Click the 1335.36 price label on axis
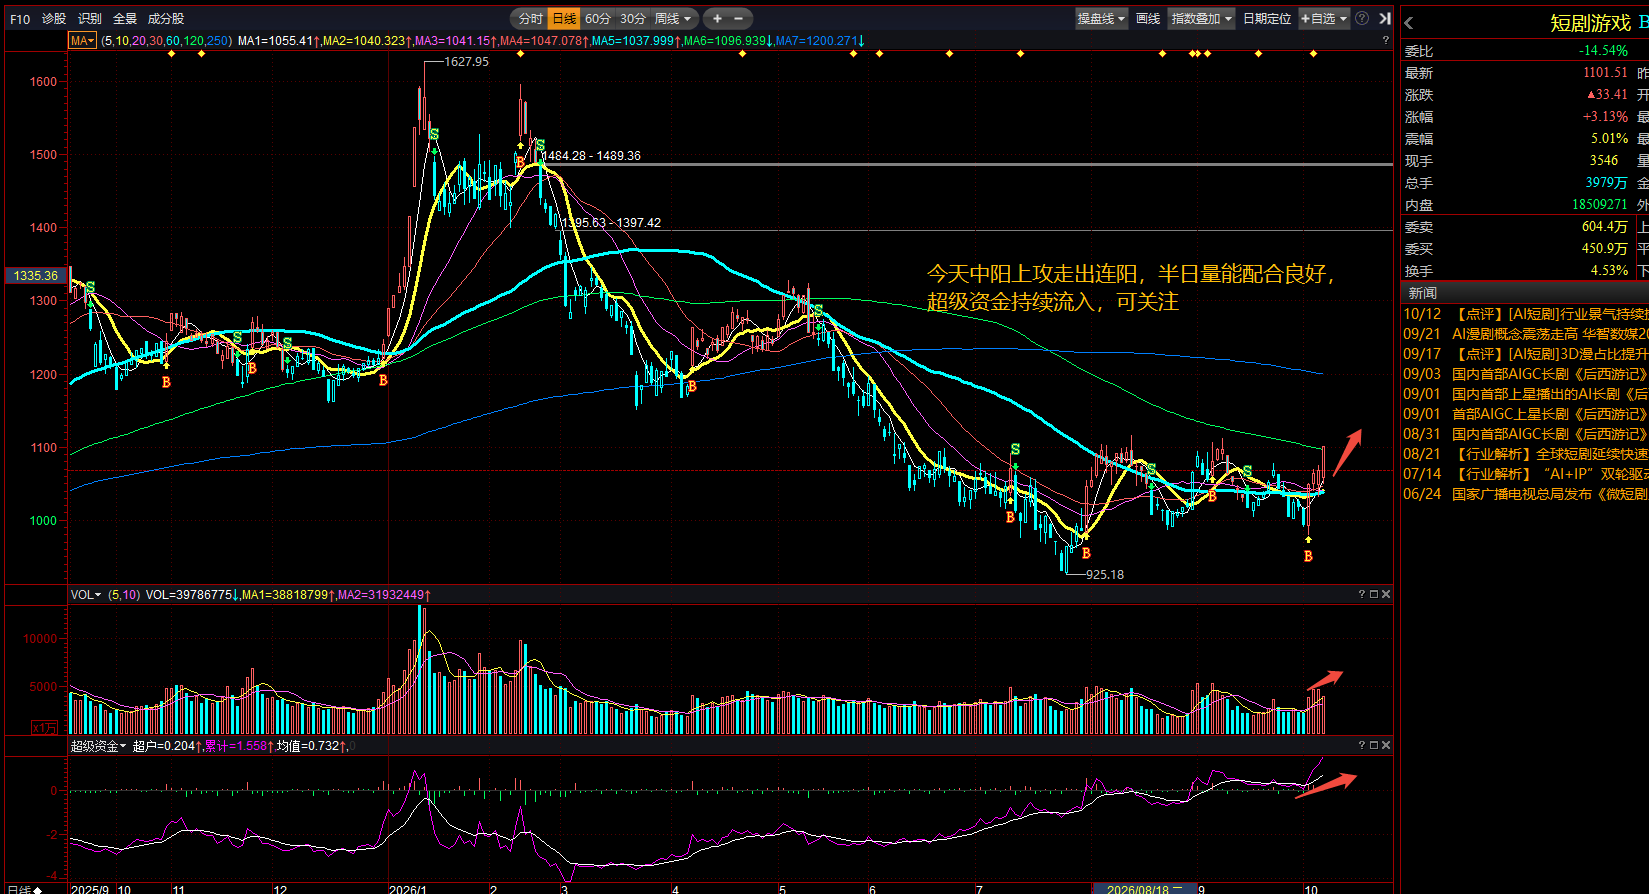 pyautogui.click(x=36, y=275)
